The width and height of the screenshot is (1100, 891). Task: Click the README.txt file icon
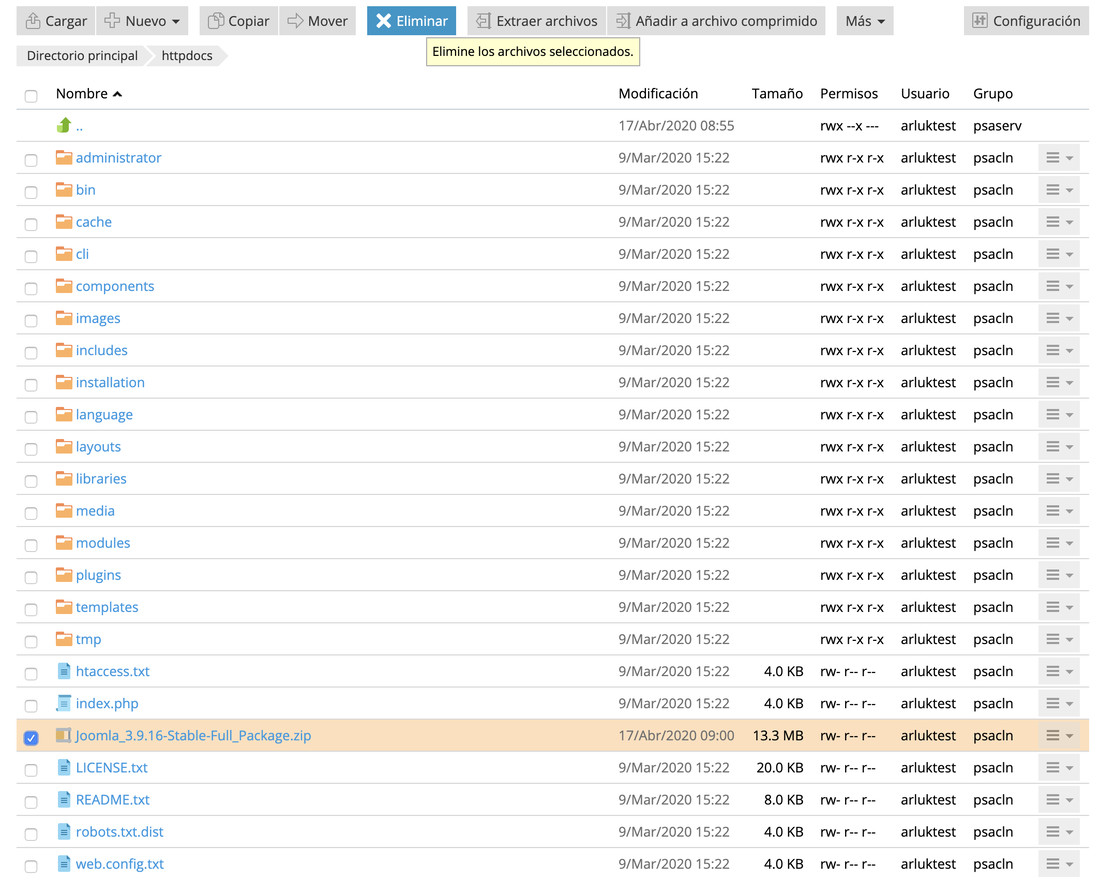click(x=64, y=799)
